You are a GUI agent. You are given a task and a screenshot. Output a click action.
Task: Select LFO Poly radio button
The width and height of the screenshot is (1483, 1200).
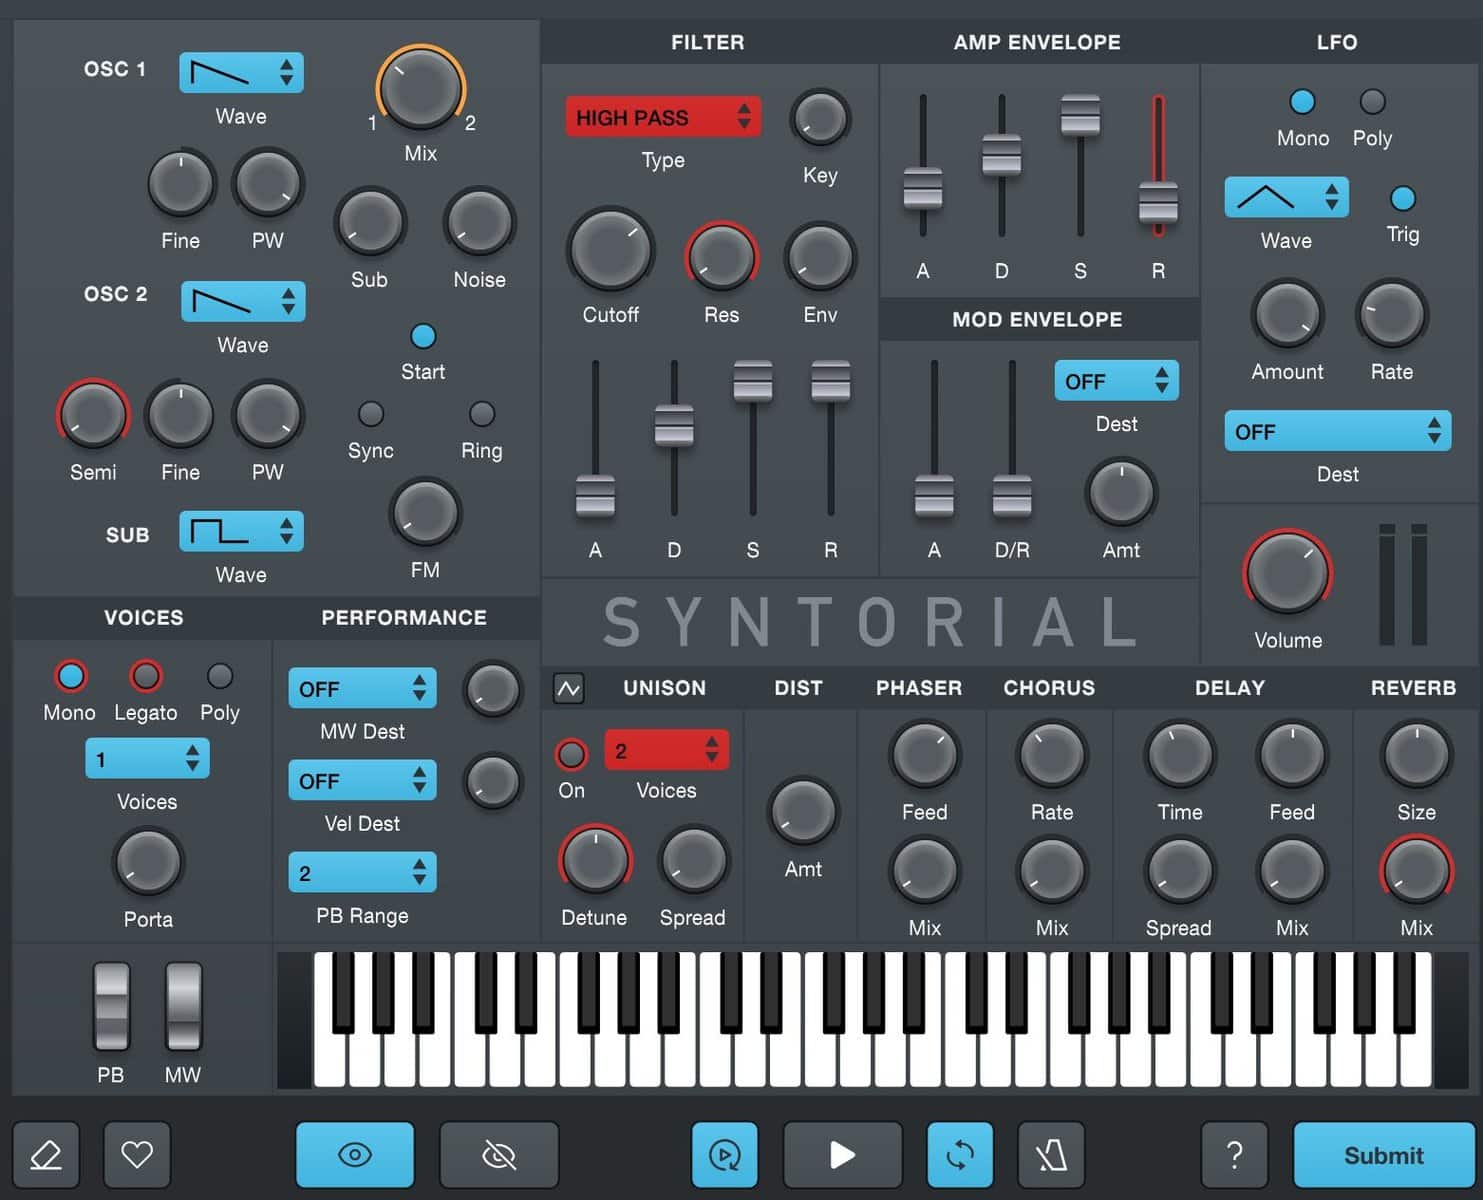(x=1372, y=101)
